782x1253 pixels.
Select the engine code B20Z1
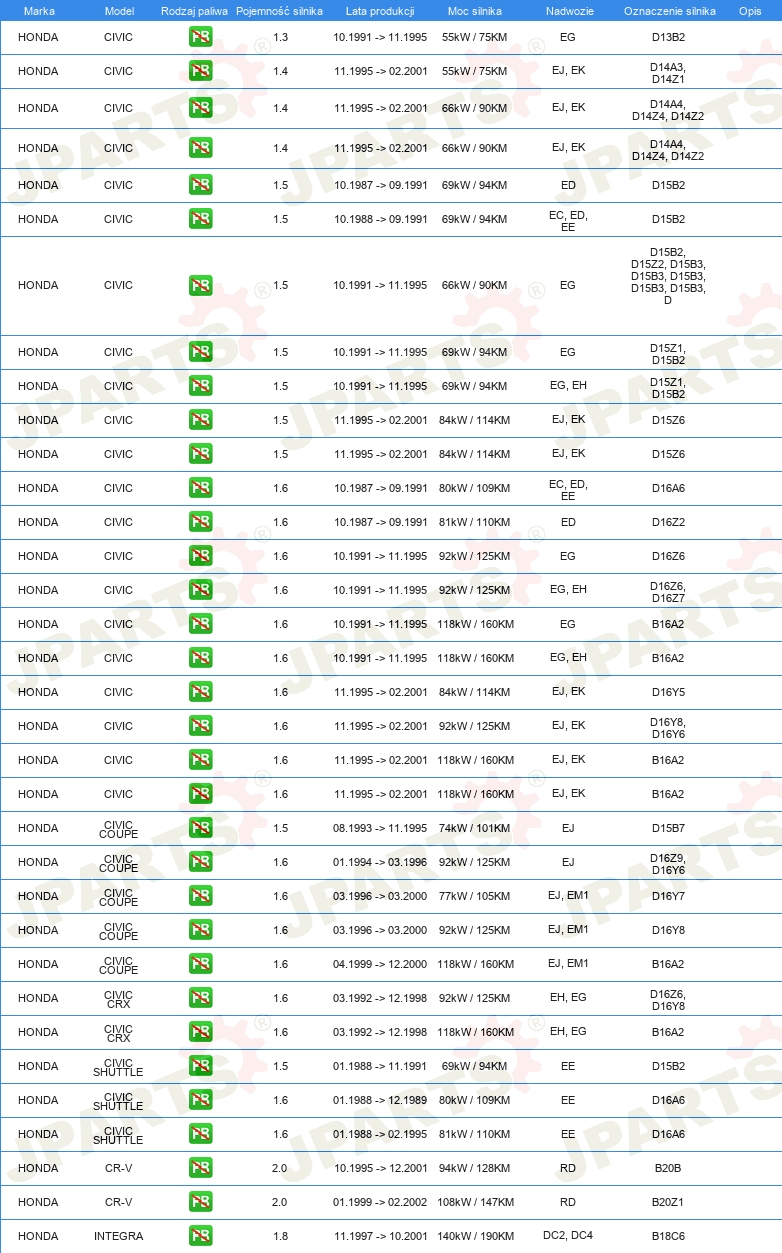click(x=668, y=1202)
